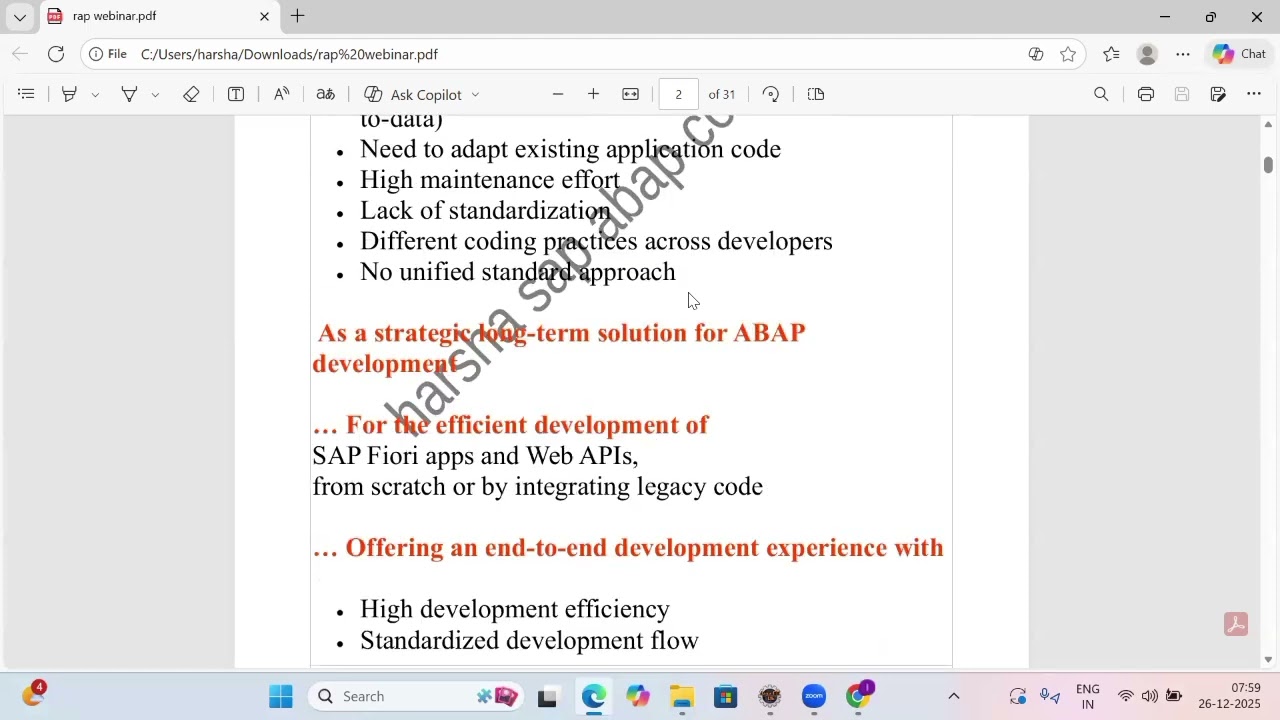Open Copilot app from taskbar
Screen dimensions: 1280x720
(x=638, y=697)
